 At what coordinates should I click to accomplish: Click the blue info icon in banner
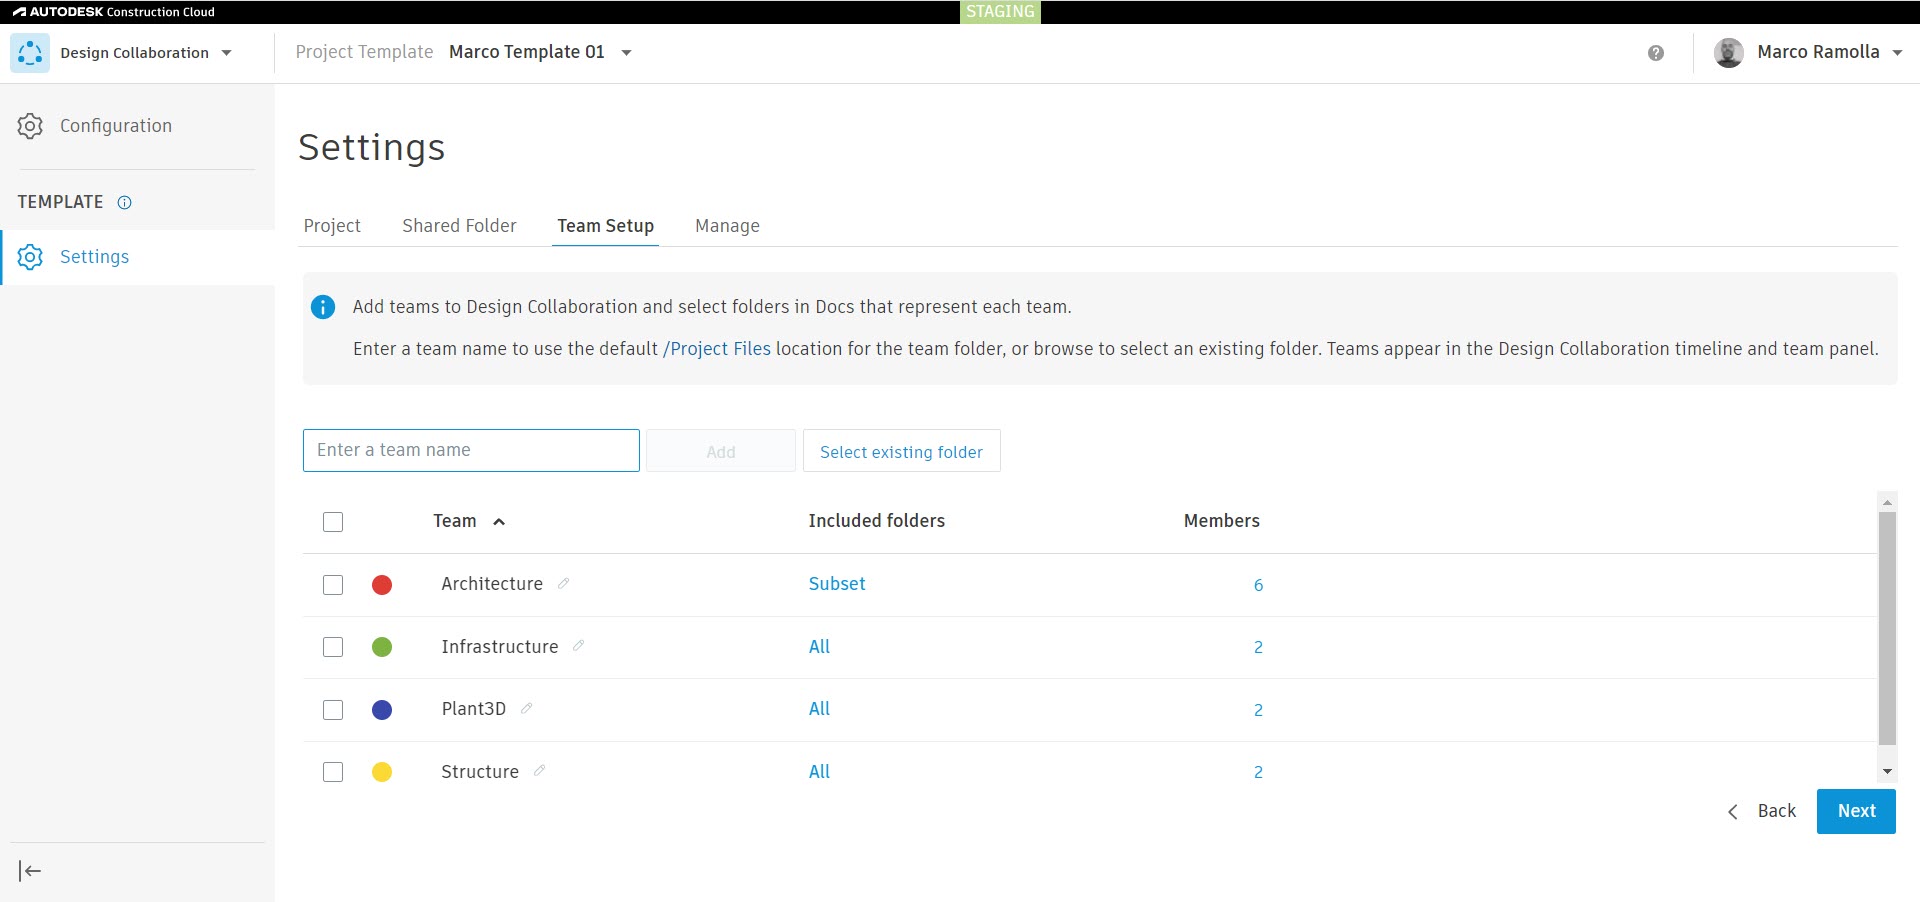click(x=323, y=307)
